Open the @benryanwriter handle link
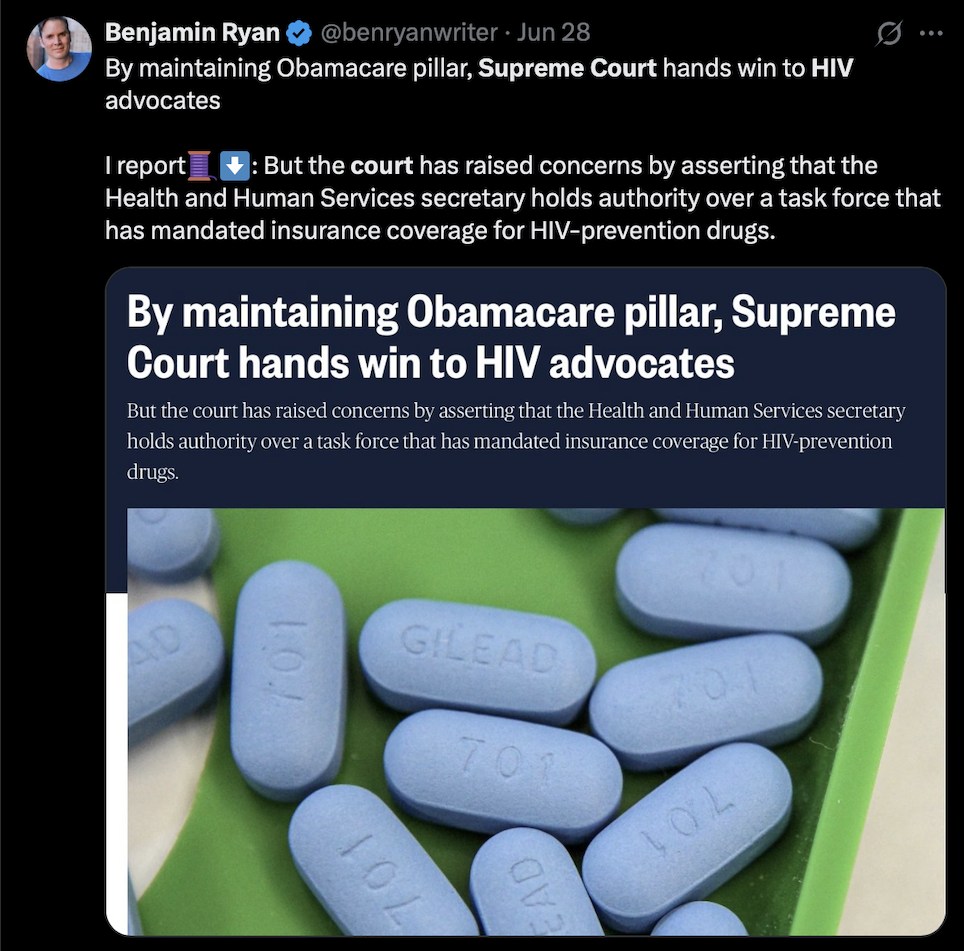The width and height of the screenshot is (964, 951). click(409, 32)
